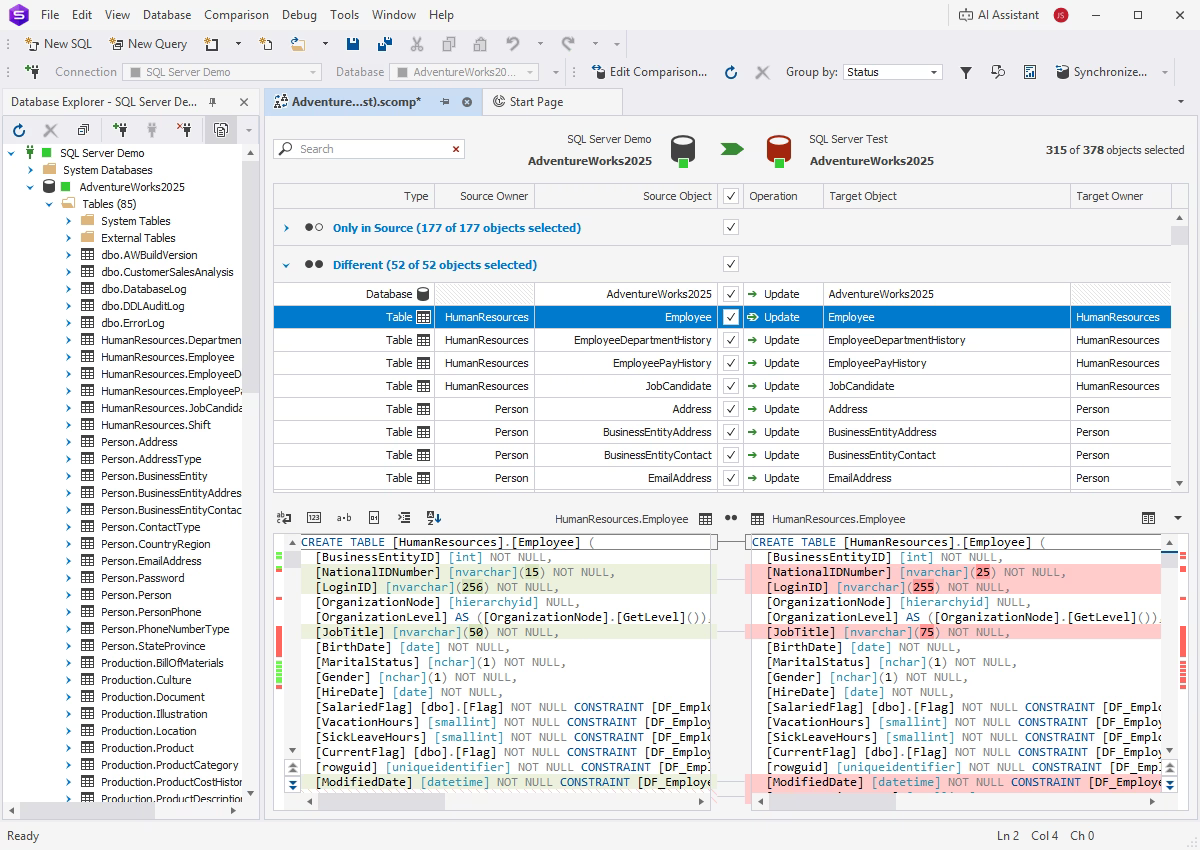Click the Redo arrow icon
Screen dimensions: 1200x850
(569, 44)
